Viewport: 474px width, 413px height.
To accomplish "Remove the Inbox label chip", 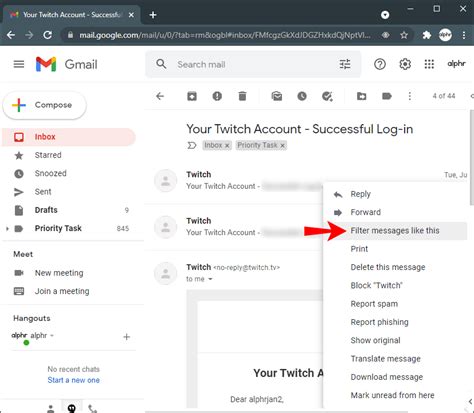I will 227,146.
